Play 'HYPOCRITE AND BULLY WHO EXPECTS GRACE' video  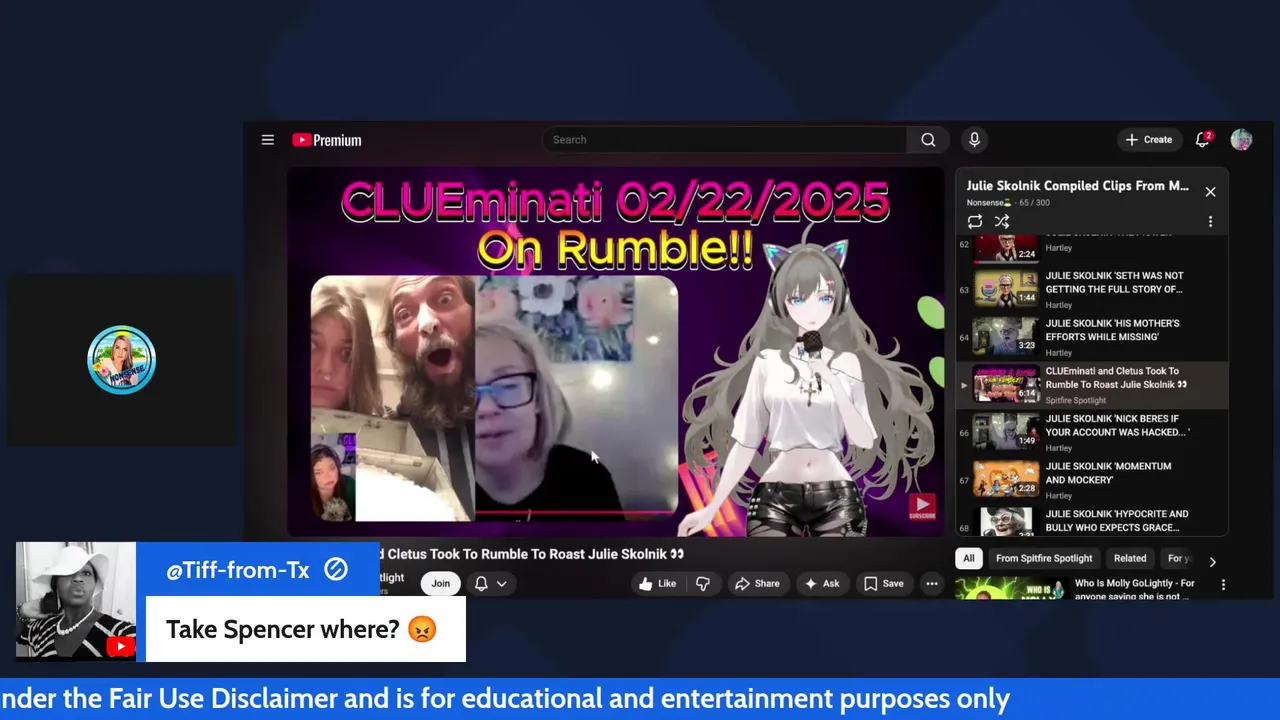[x=1117, y=520]
